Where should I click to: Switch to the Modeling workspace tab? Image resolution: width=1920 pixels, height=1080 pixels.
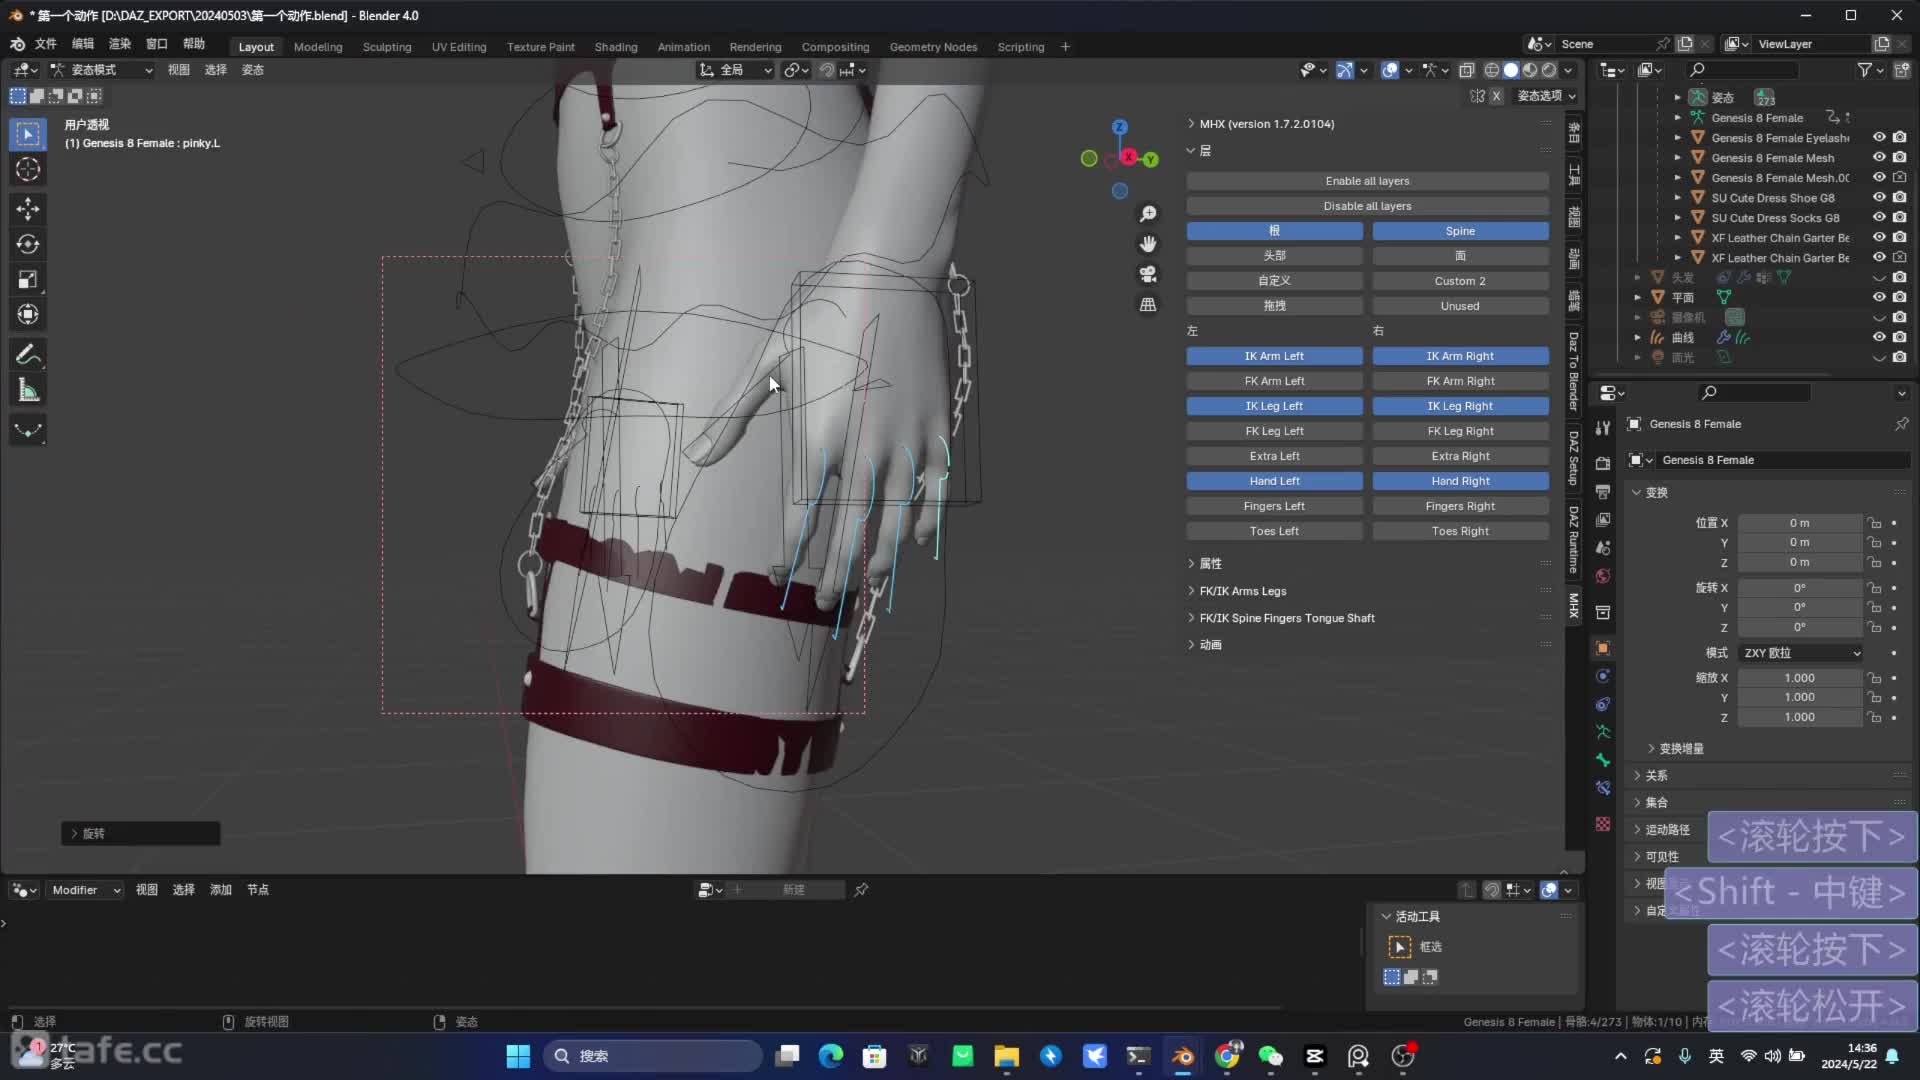click(x=318, y=47)
